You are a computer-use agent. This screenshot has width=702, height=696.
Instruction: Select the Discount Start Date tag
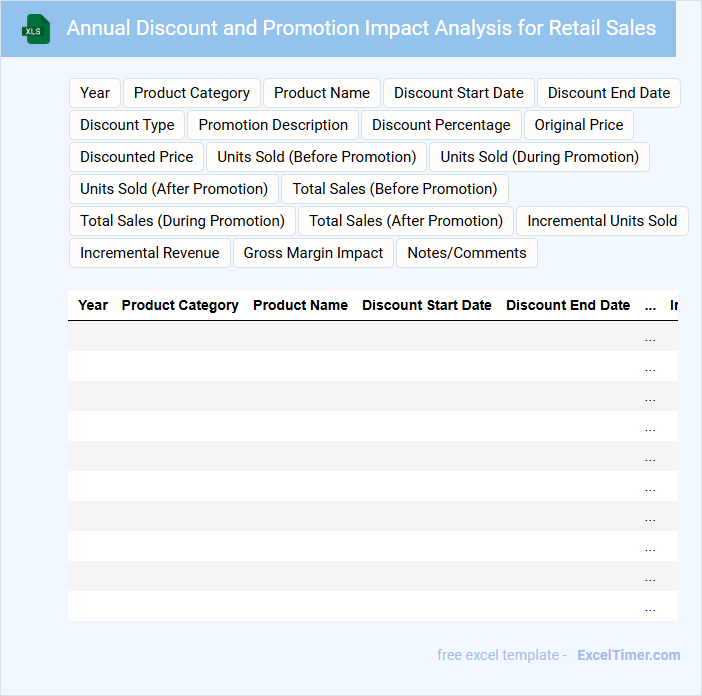pyautogui.click(x=458, y=93)
